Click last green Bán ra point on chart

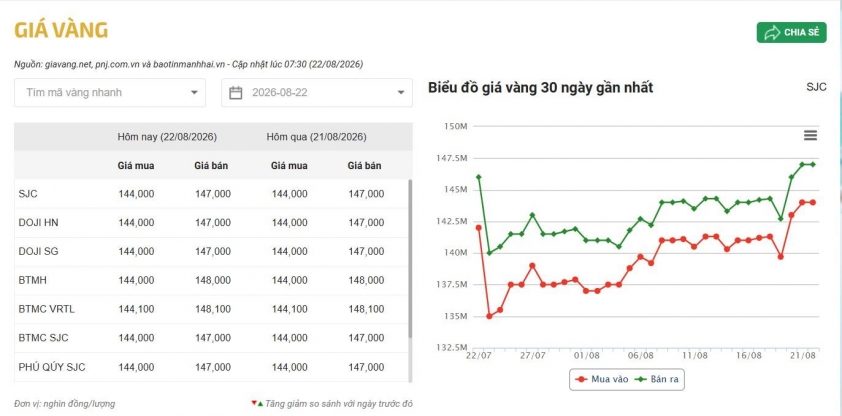pyautogui.click(x=813, y=164)
